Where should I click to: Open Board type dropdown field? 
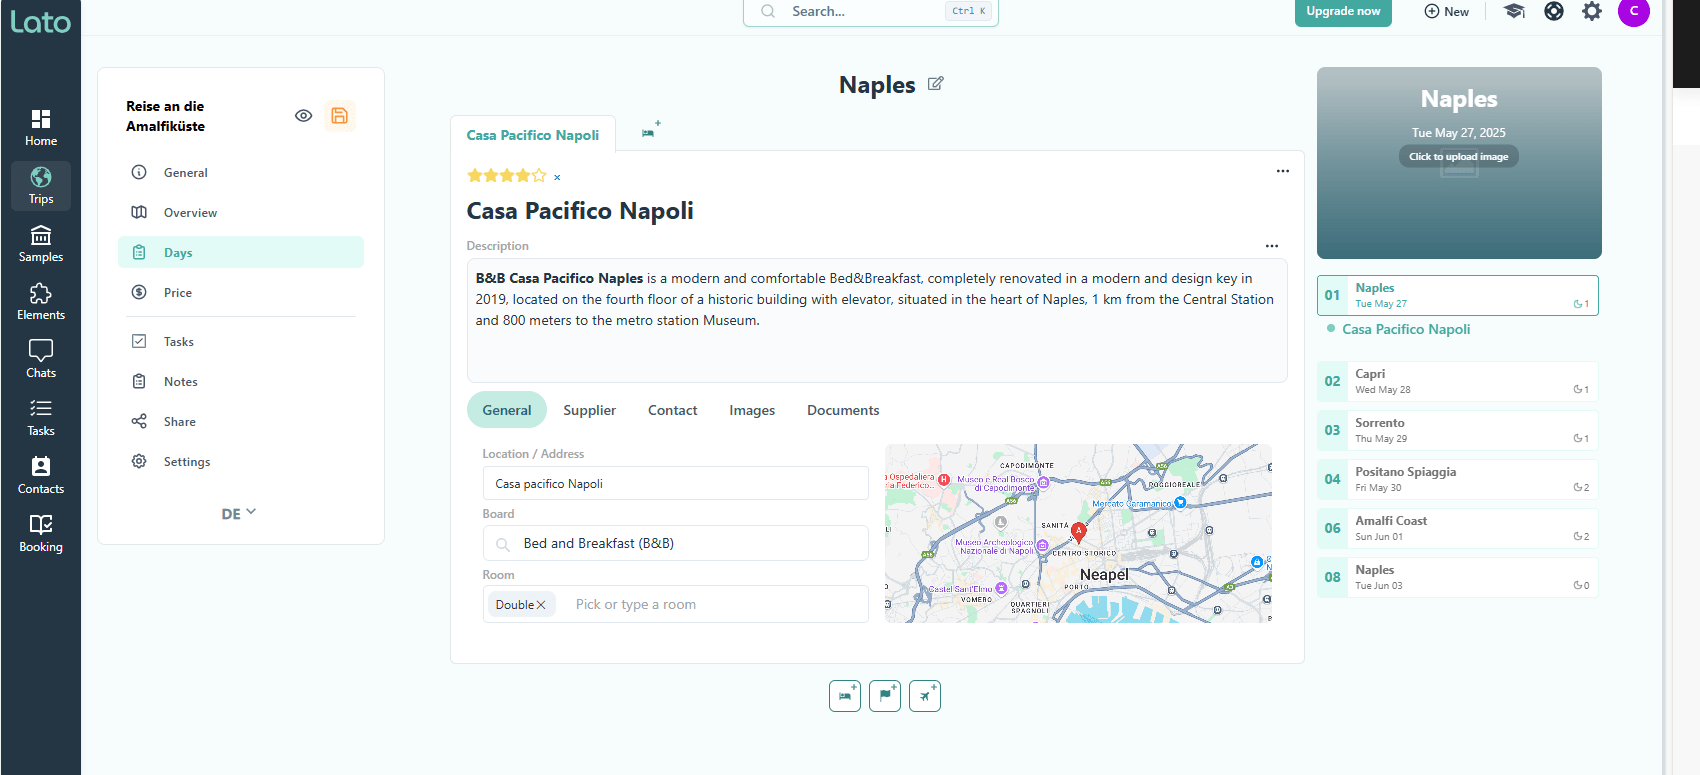(675, 544)
